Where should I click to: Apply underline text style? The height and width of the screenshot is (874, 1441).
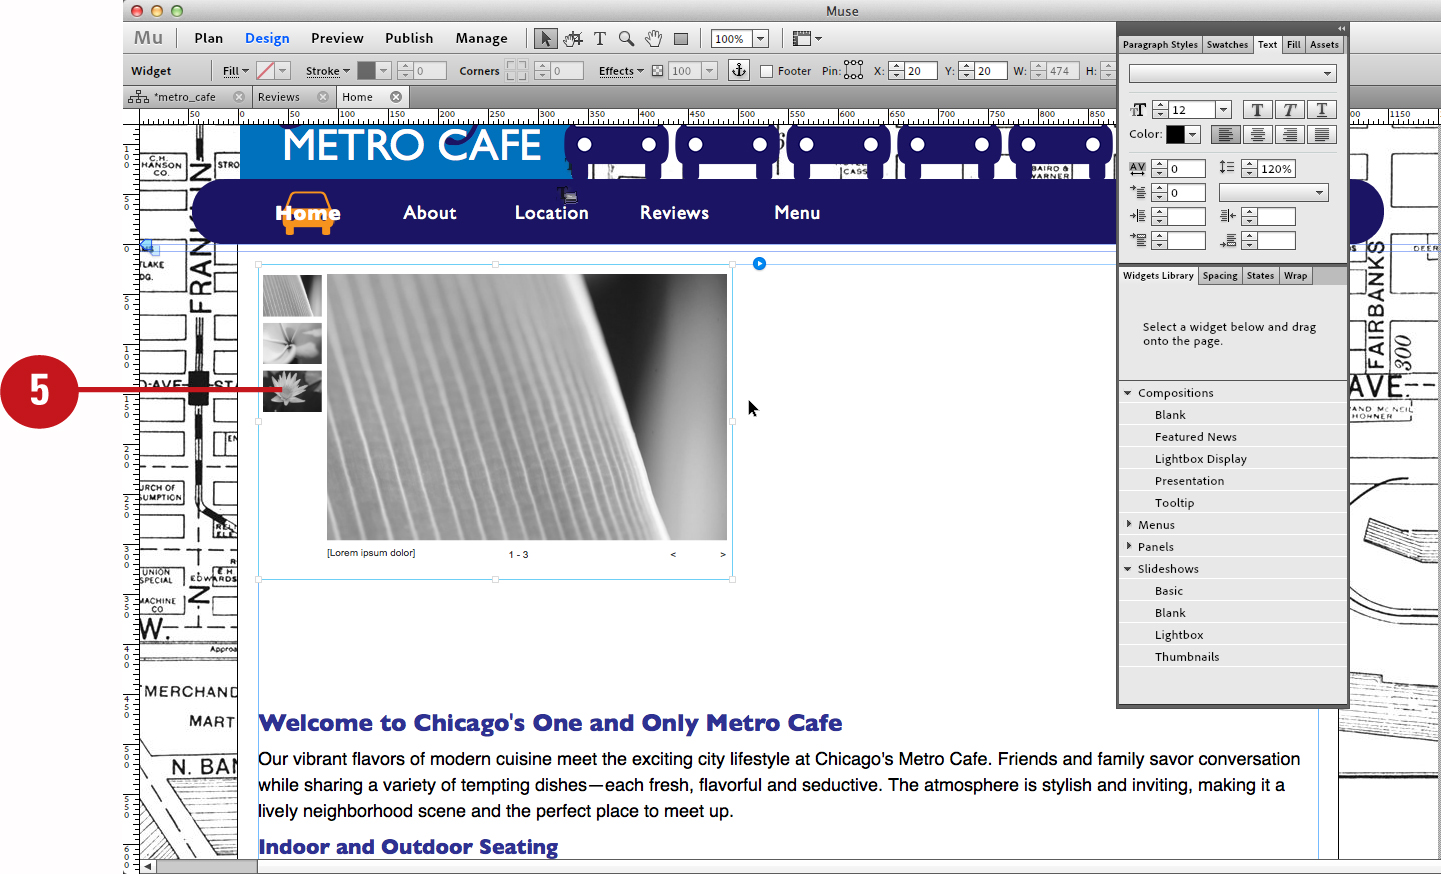coord(1322,110)
